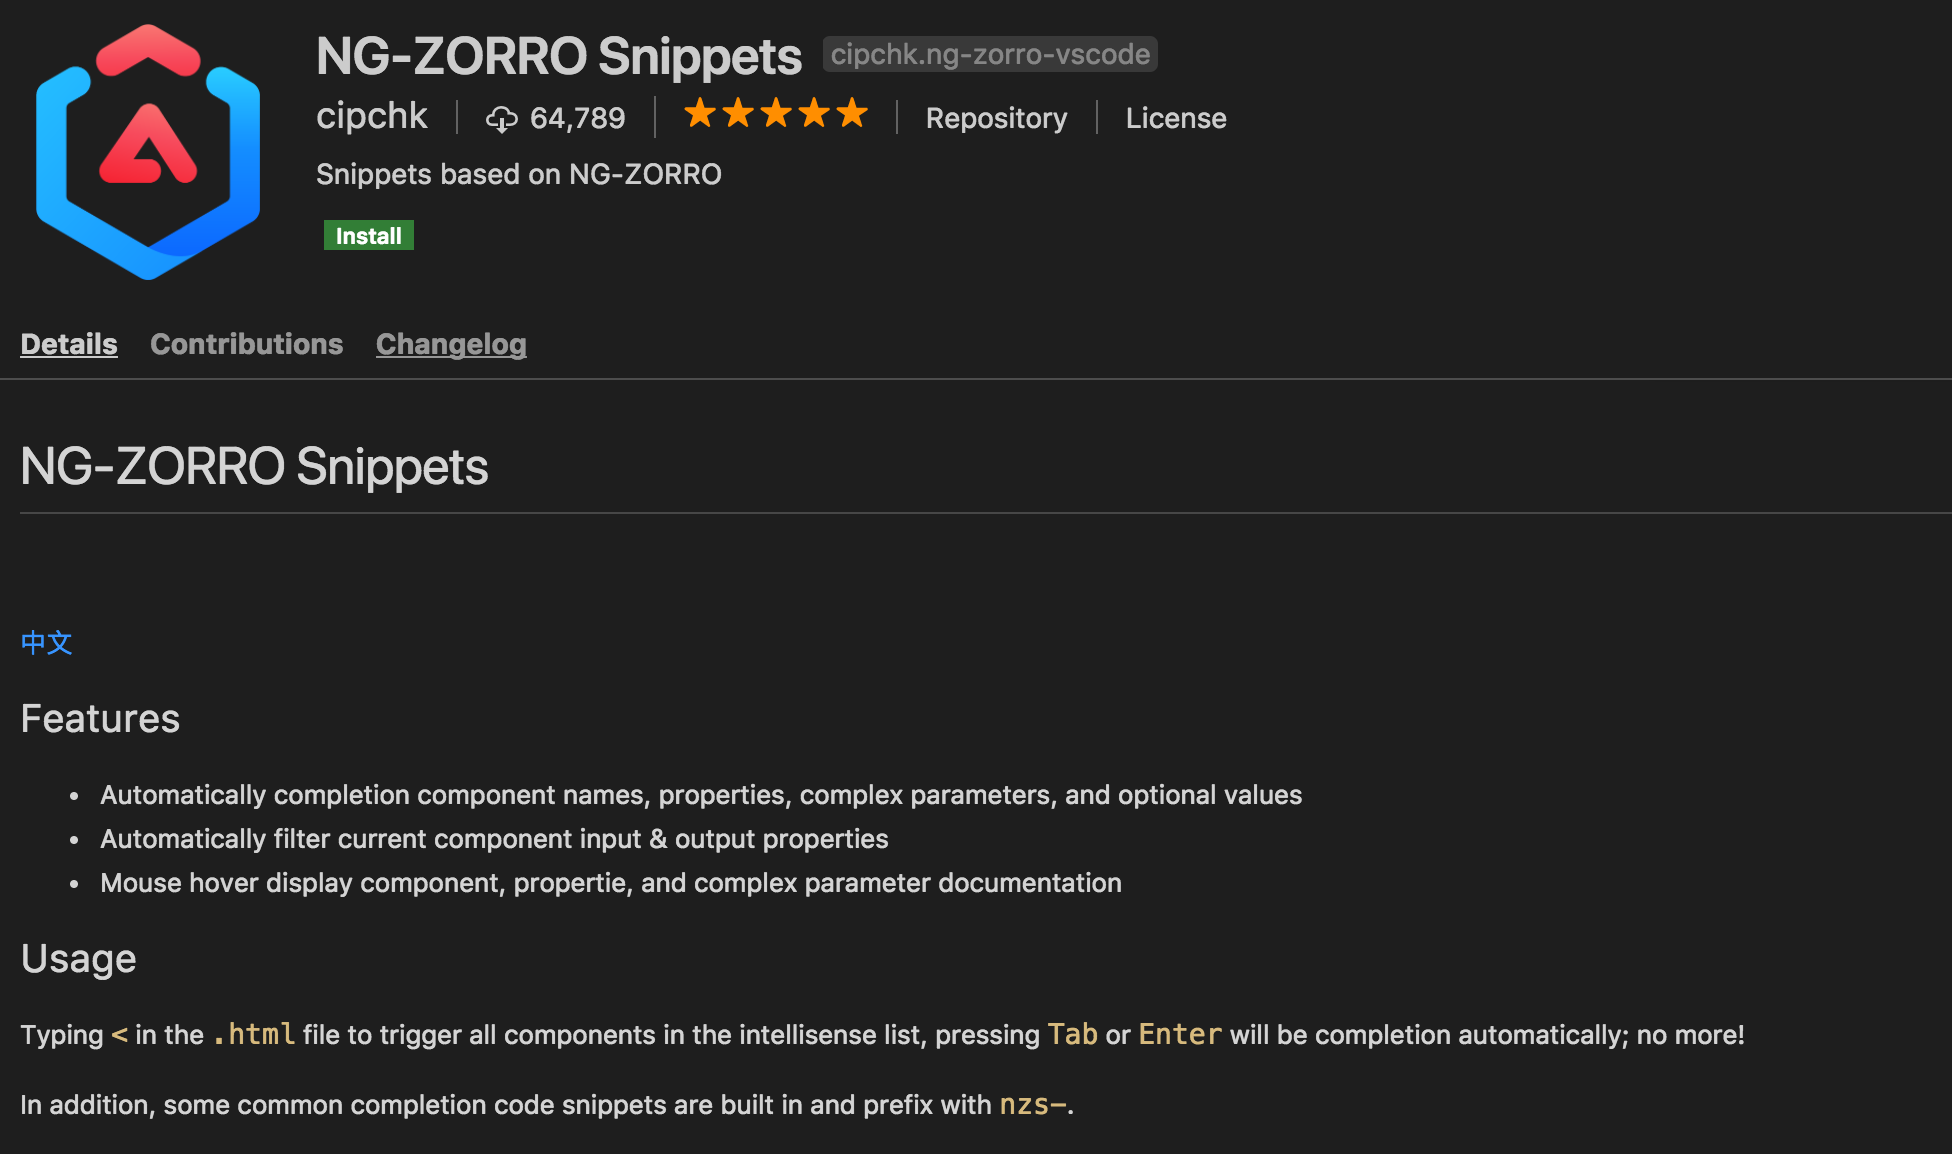Click the Snippets based on NG-ZORRO description
This screenshot has width=1952, height=1154.
(519, 174)
